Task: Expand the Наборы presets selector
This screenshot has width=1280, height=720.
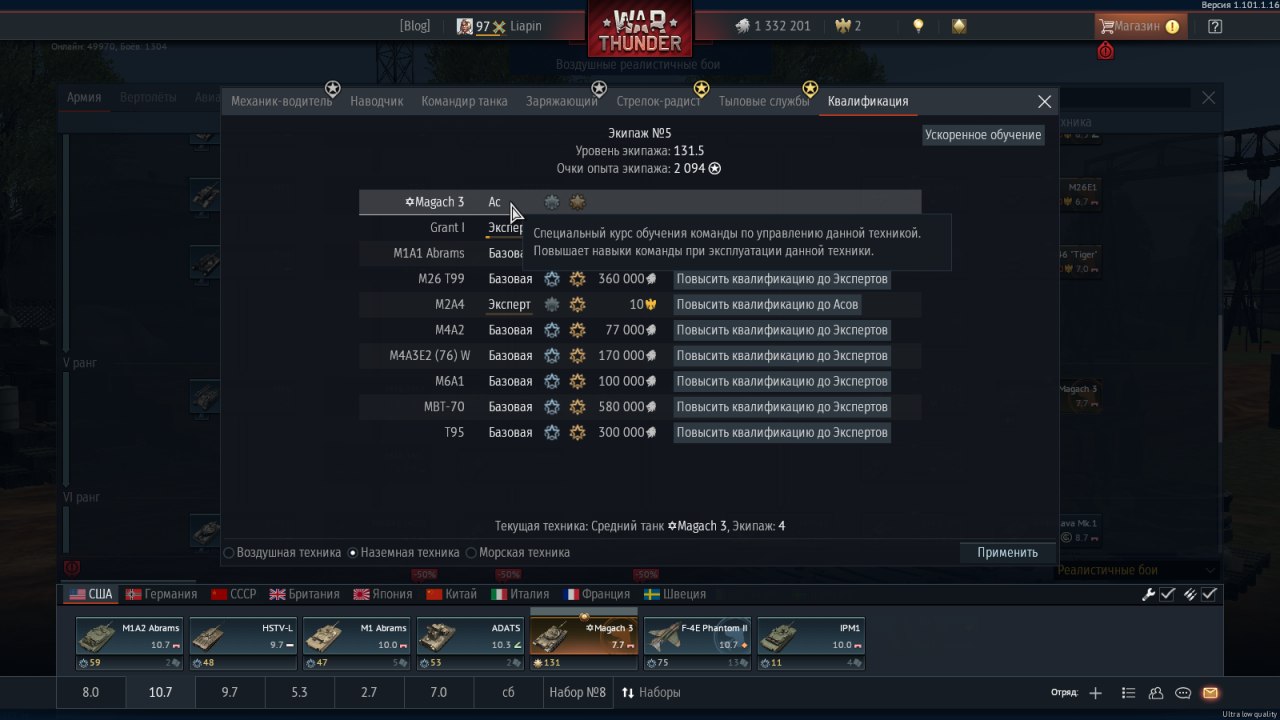Action: pyautogui.click(x=651, y=692)
